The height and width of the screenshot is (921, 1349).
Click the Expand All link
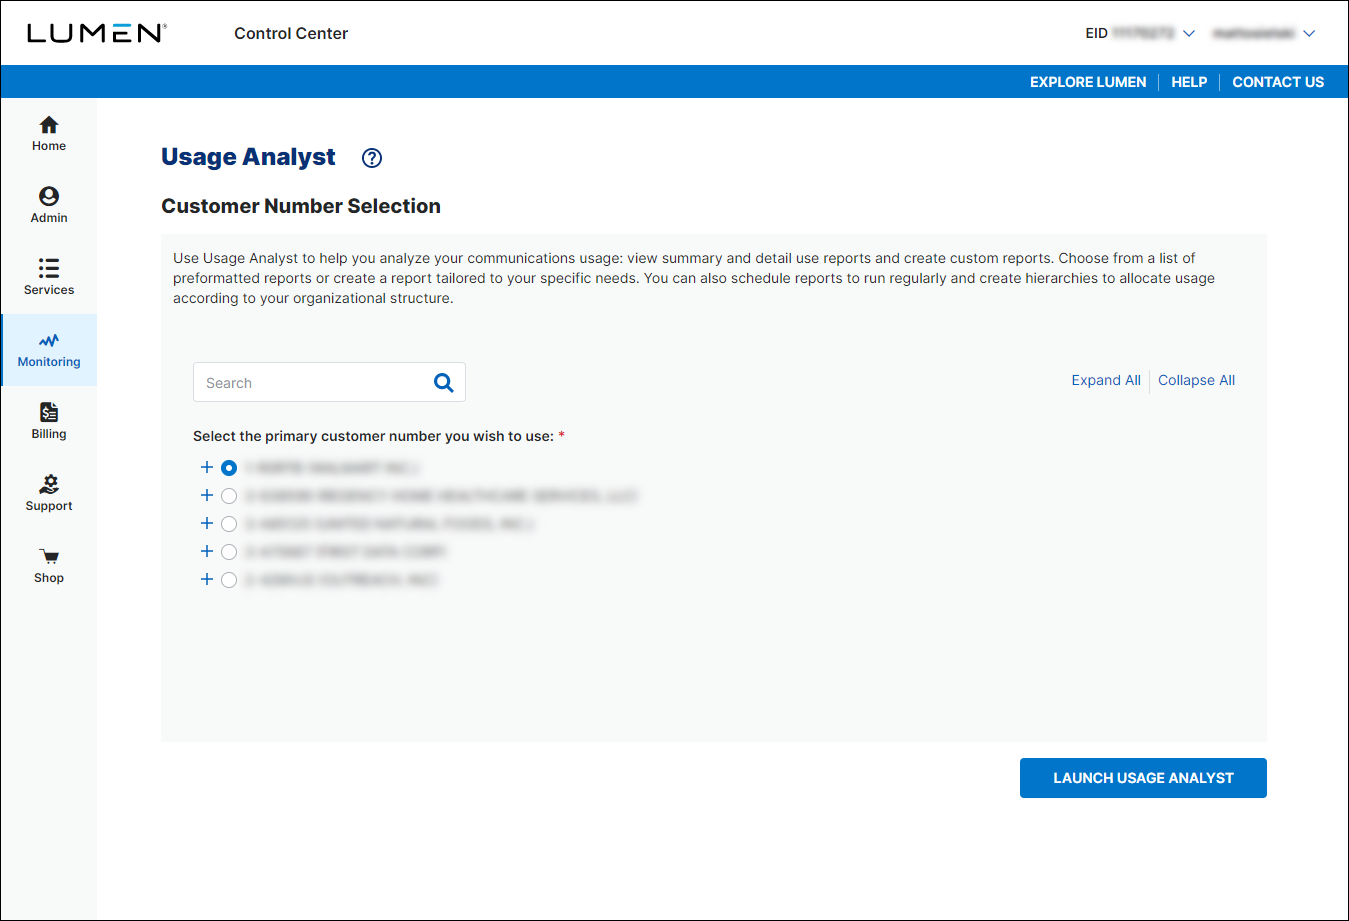(x=1106, y=380)
